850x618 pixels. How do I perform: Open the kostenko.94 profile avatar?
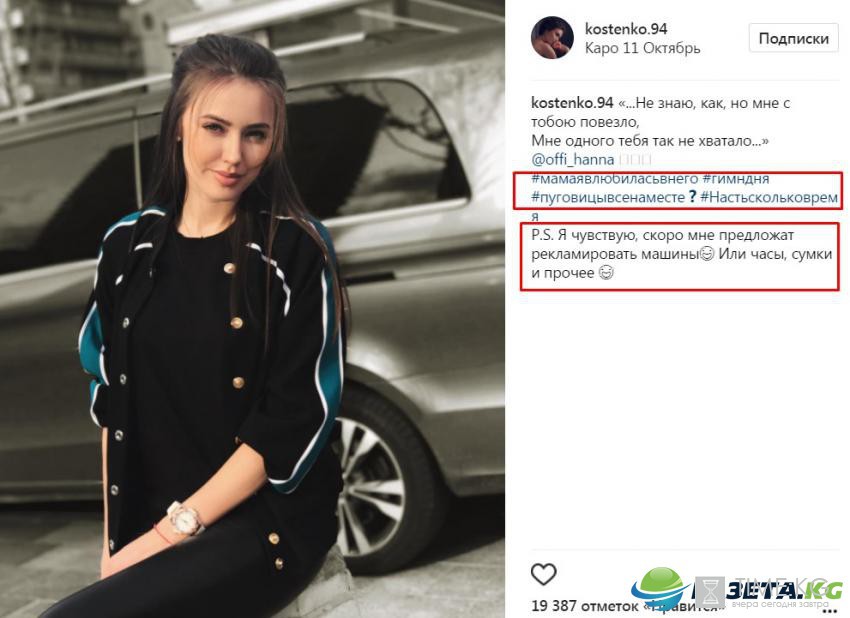point(552,37)
